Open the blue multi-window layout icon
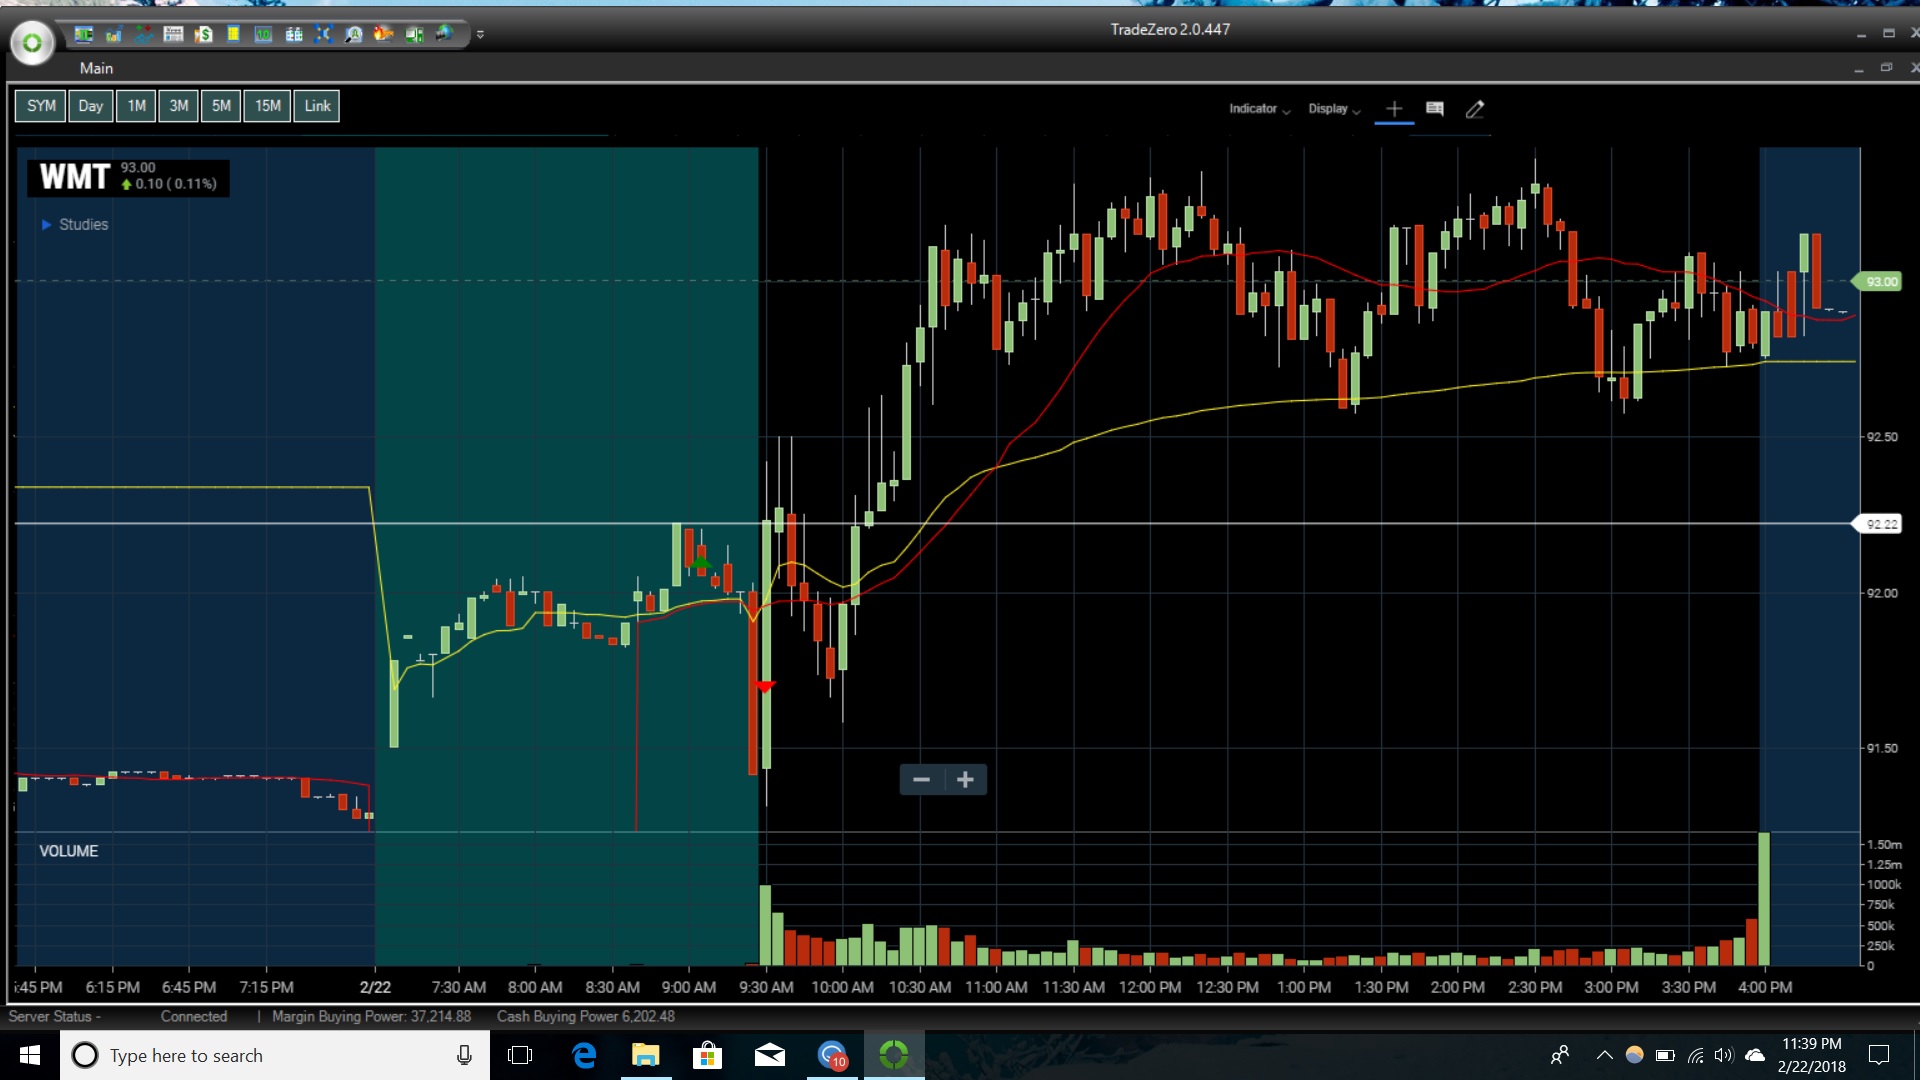Image resolution: width=1920 pixels, height=1080 pixels. 294,35
